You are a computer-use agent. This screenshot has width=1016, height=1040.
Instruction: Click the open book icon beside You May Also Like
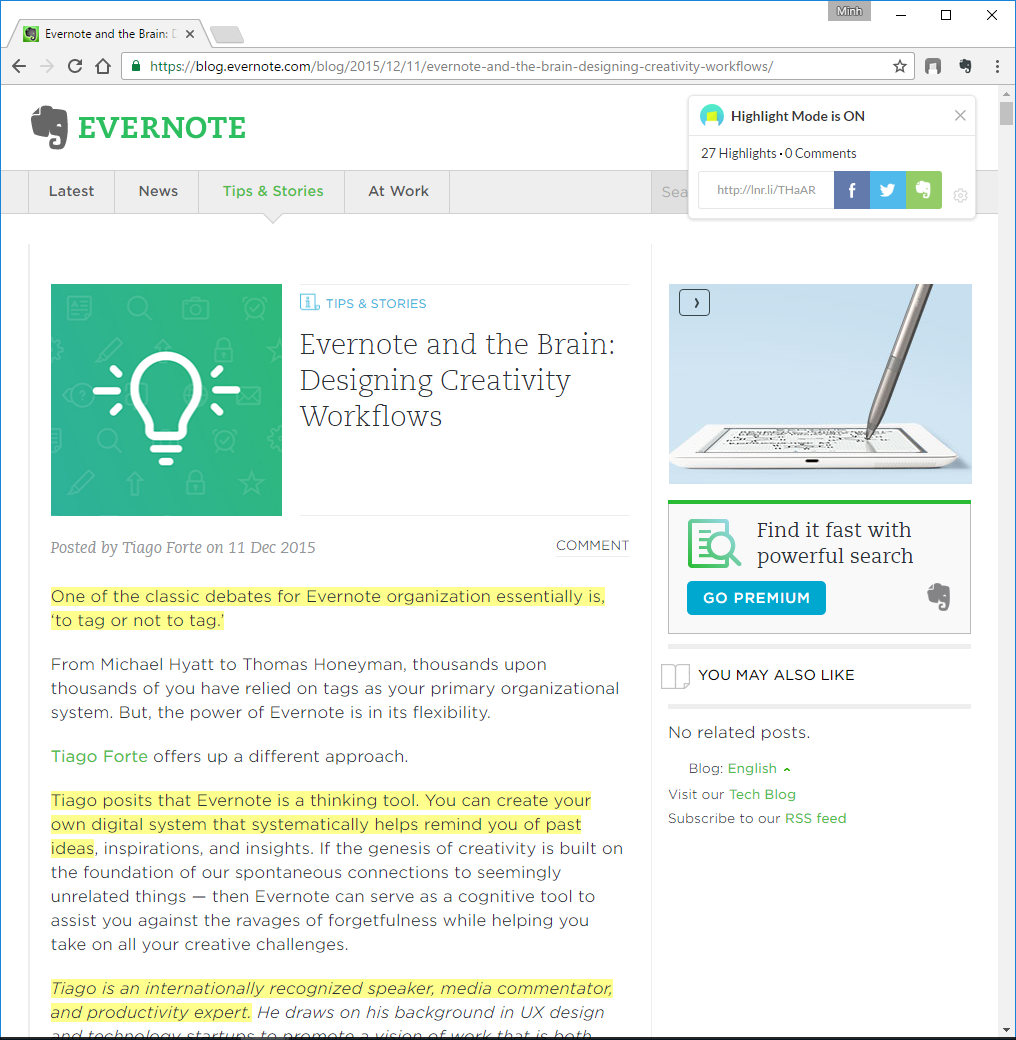point(675,676)
